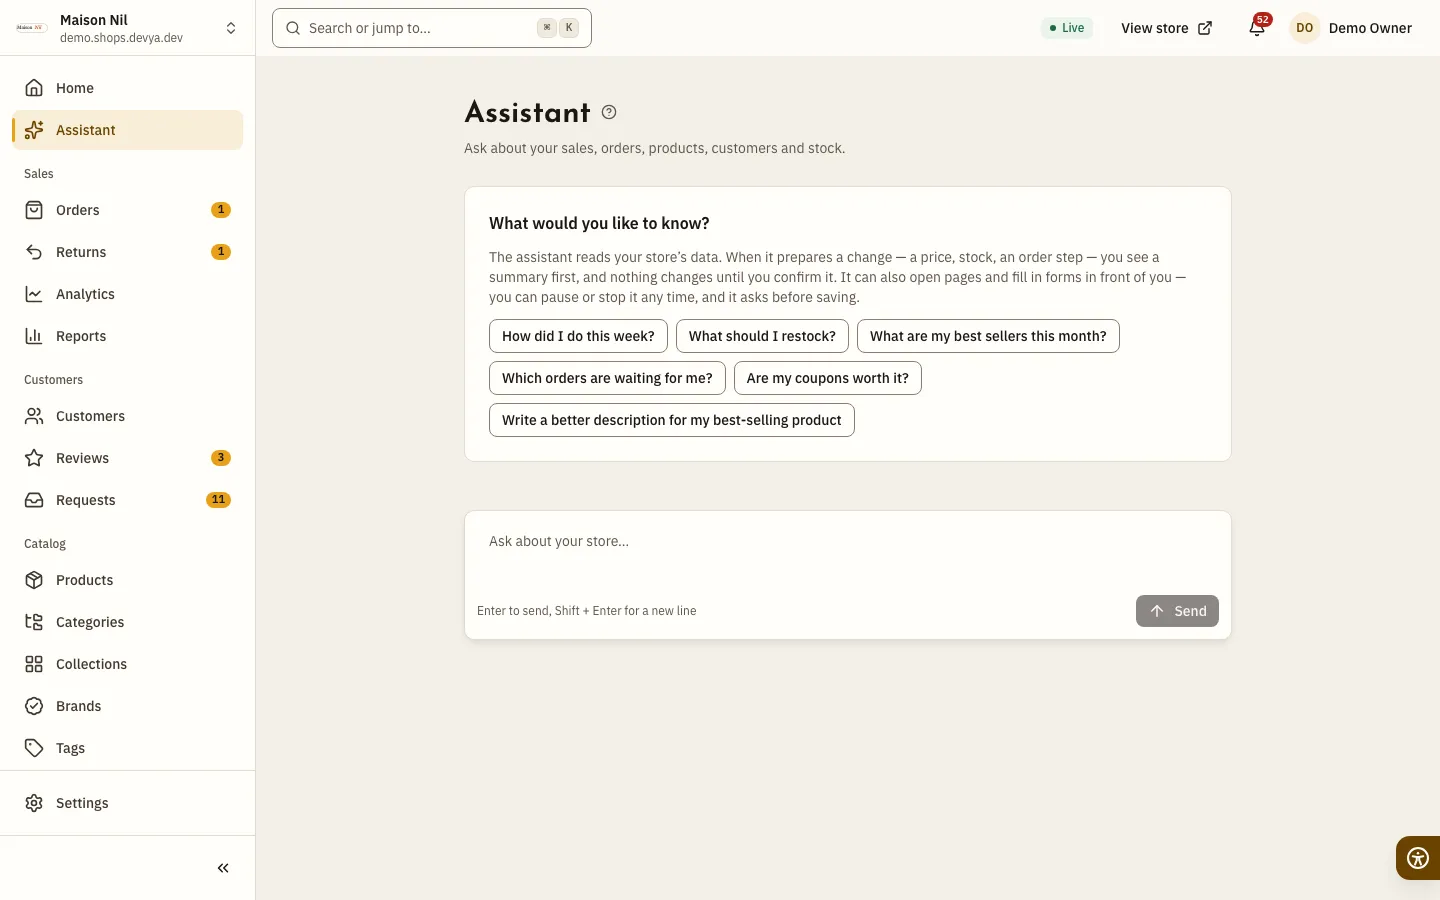Select the Assistant sparkle icon in sidebar
This screenshot has height=900, width=1440.
[34, 130]
